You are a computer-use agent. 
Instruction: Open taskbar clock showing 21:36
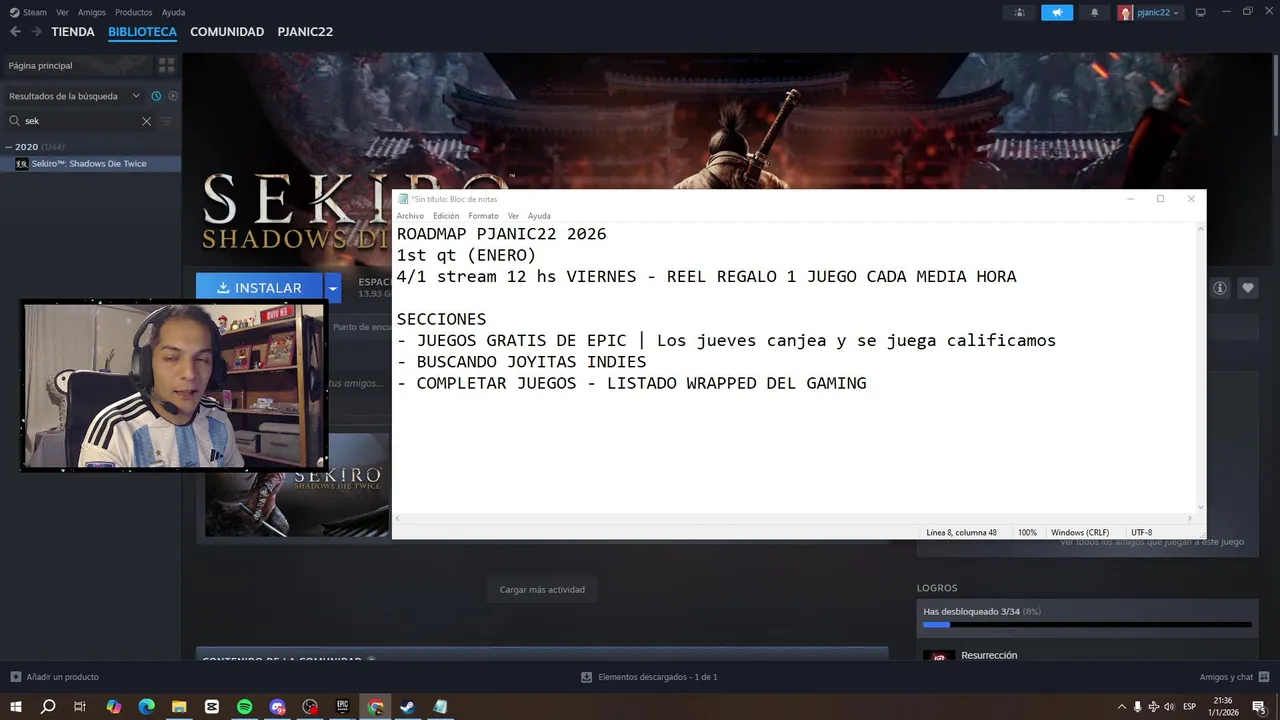coord(1223,706)
